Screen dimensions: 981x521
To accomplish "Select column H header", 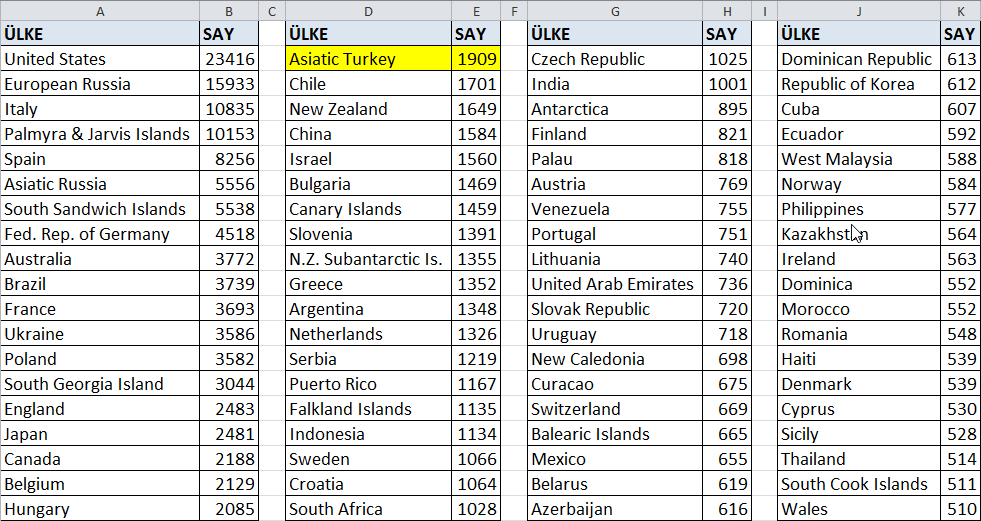I will pos(726,11).
